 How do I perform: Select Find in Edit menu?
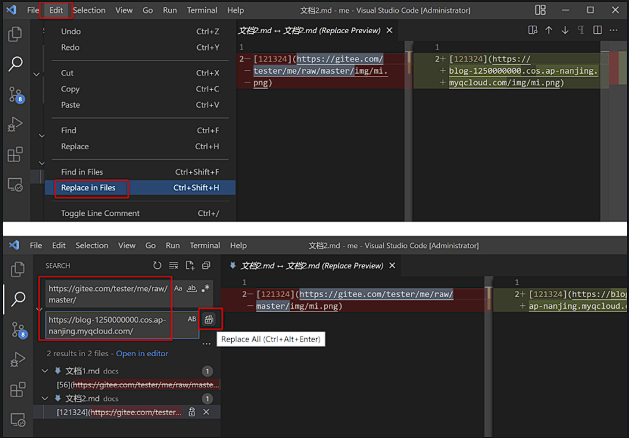tap(140, 130)
